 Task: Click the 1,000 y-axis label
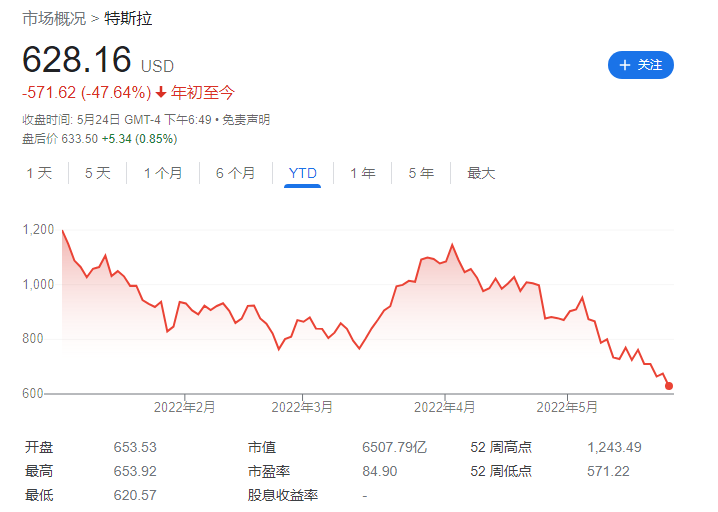point(38,284)
